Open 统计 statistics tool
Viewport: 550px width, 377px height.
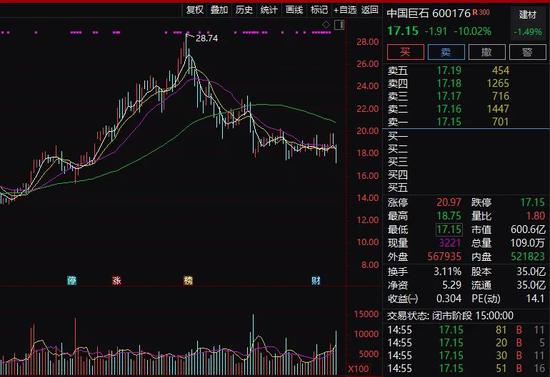click(269, 10)
